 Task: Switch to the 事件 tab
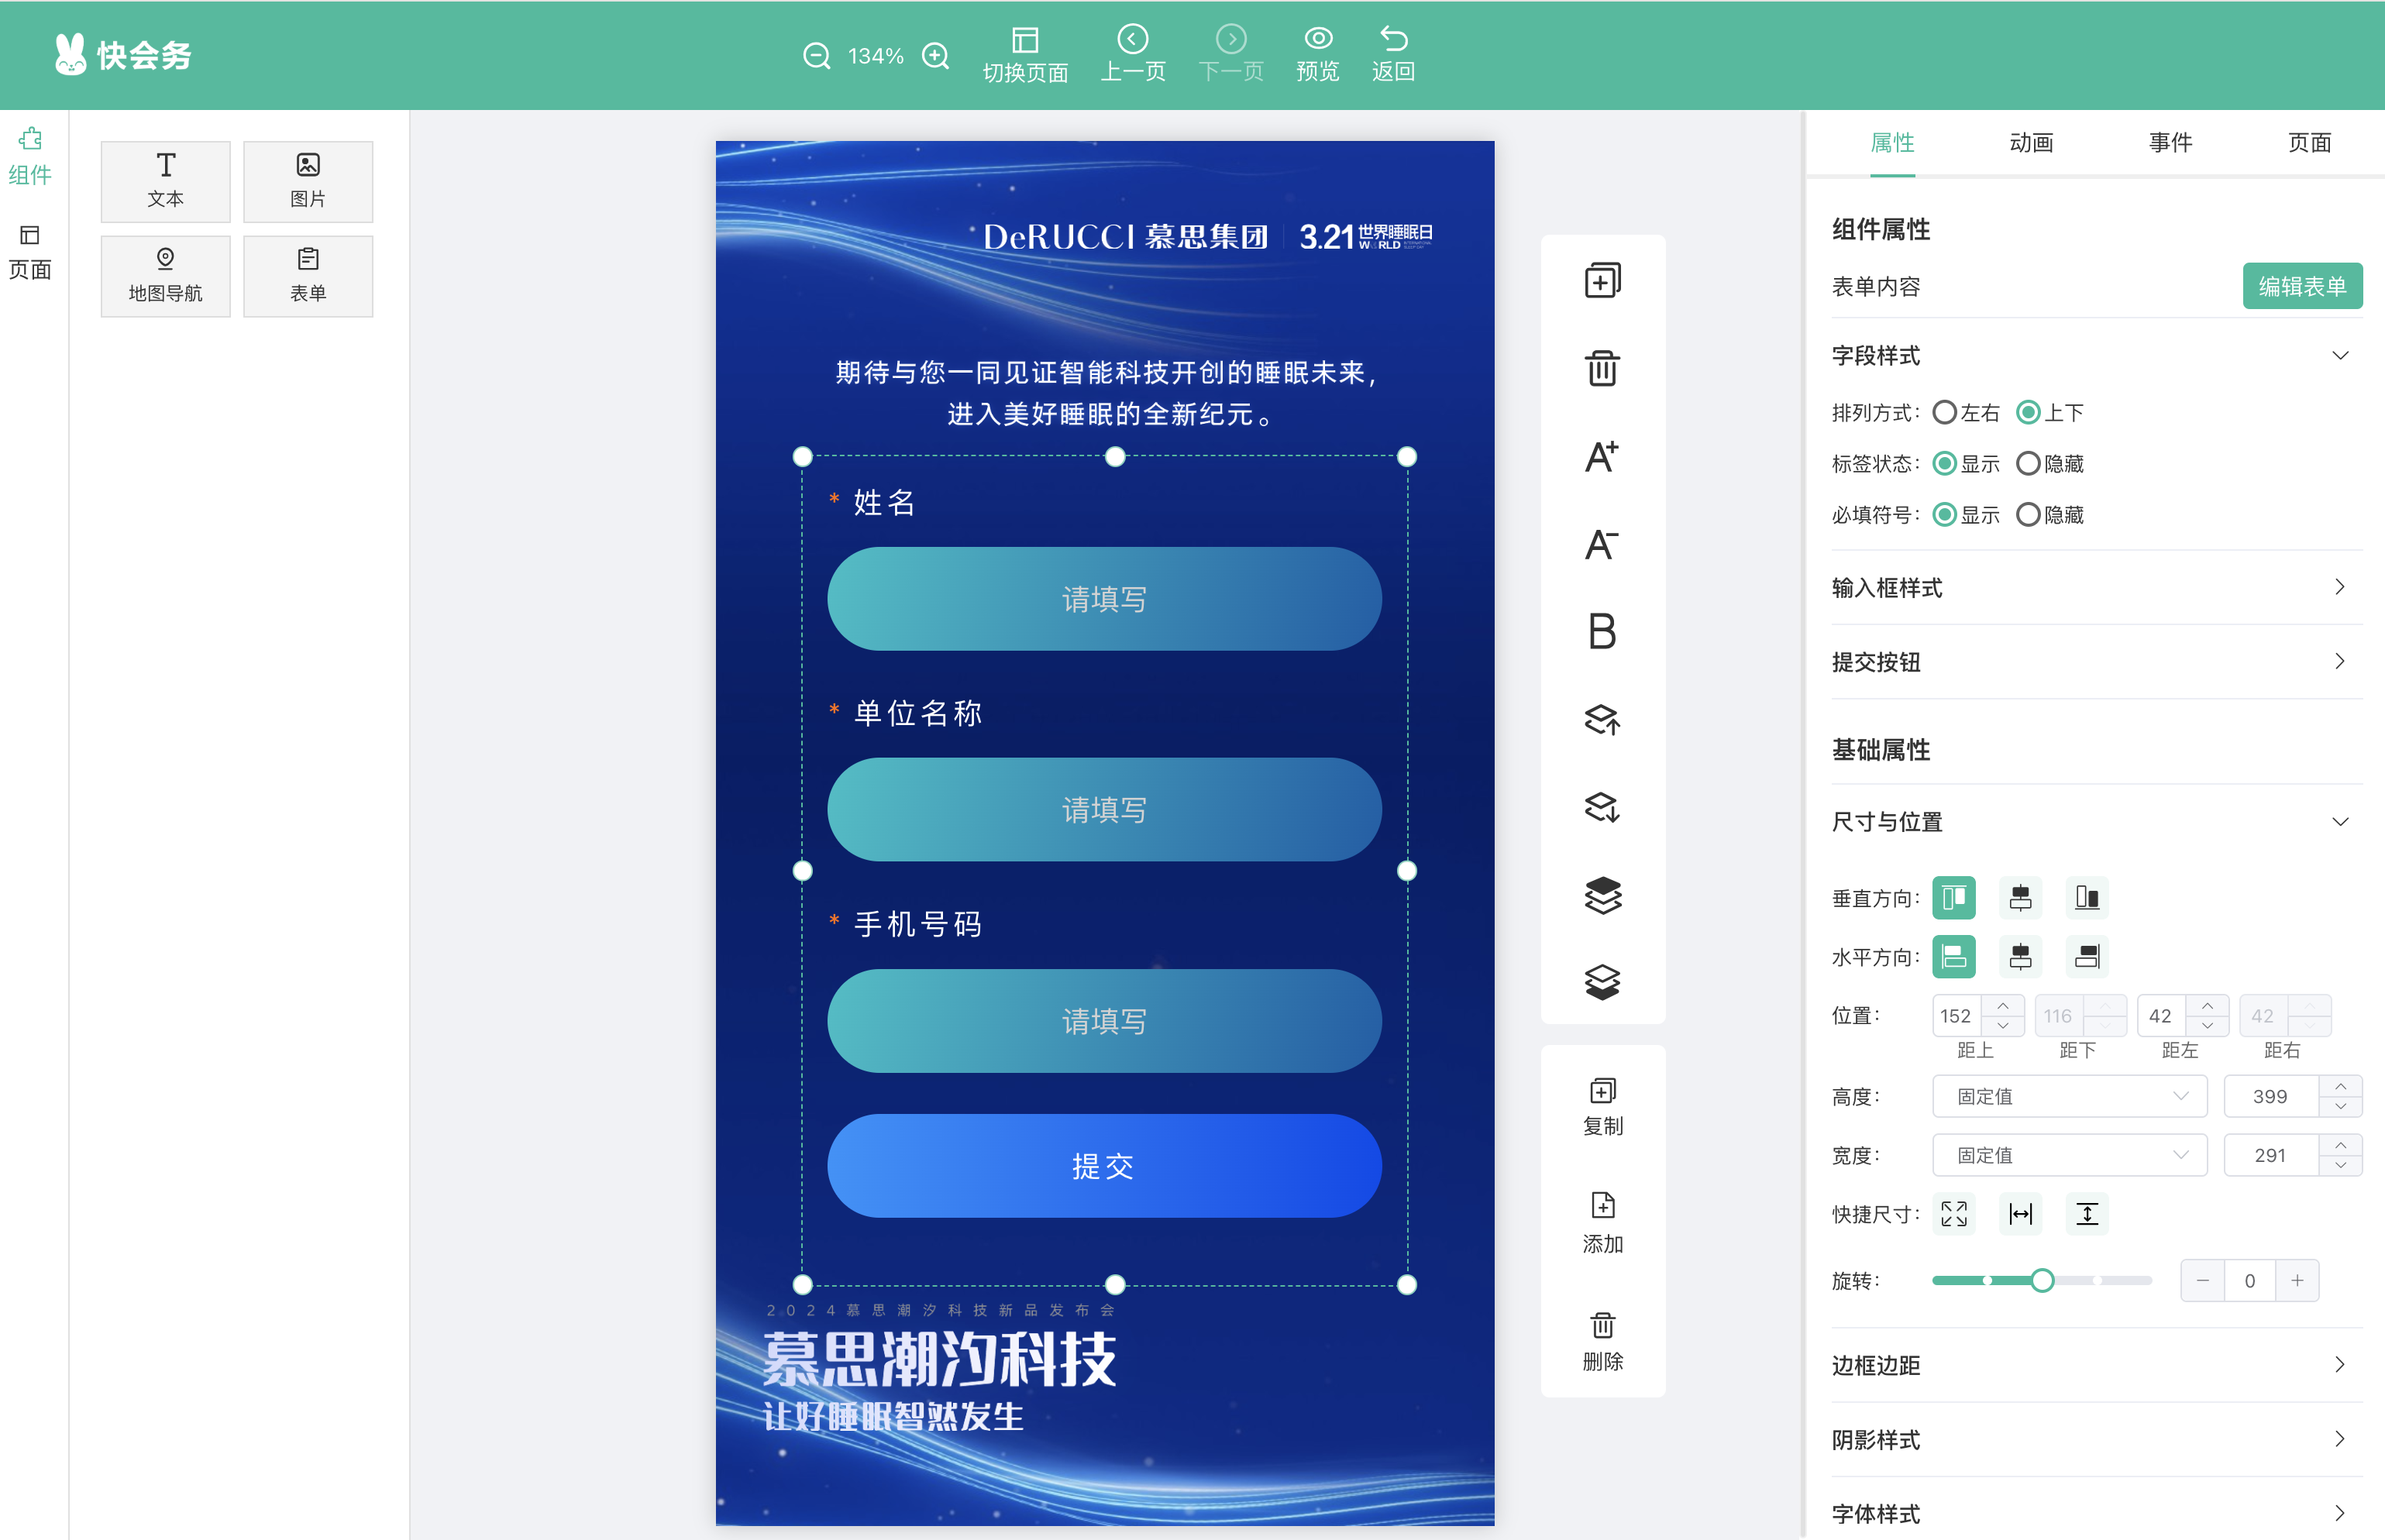click(2170, 142)
